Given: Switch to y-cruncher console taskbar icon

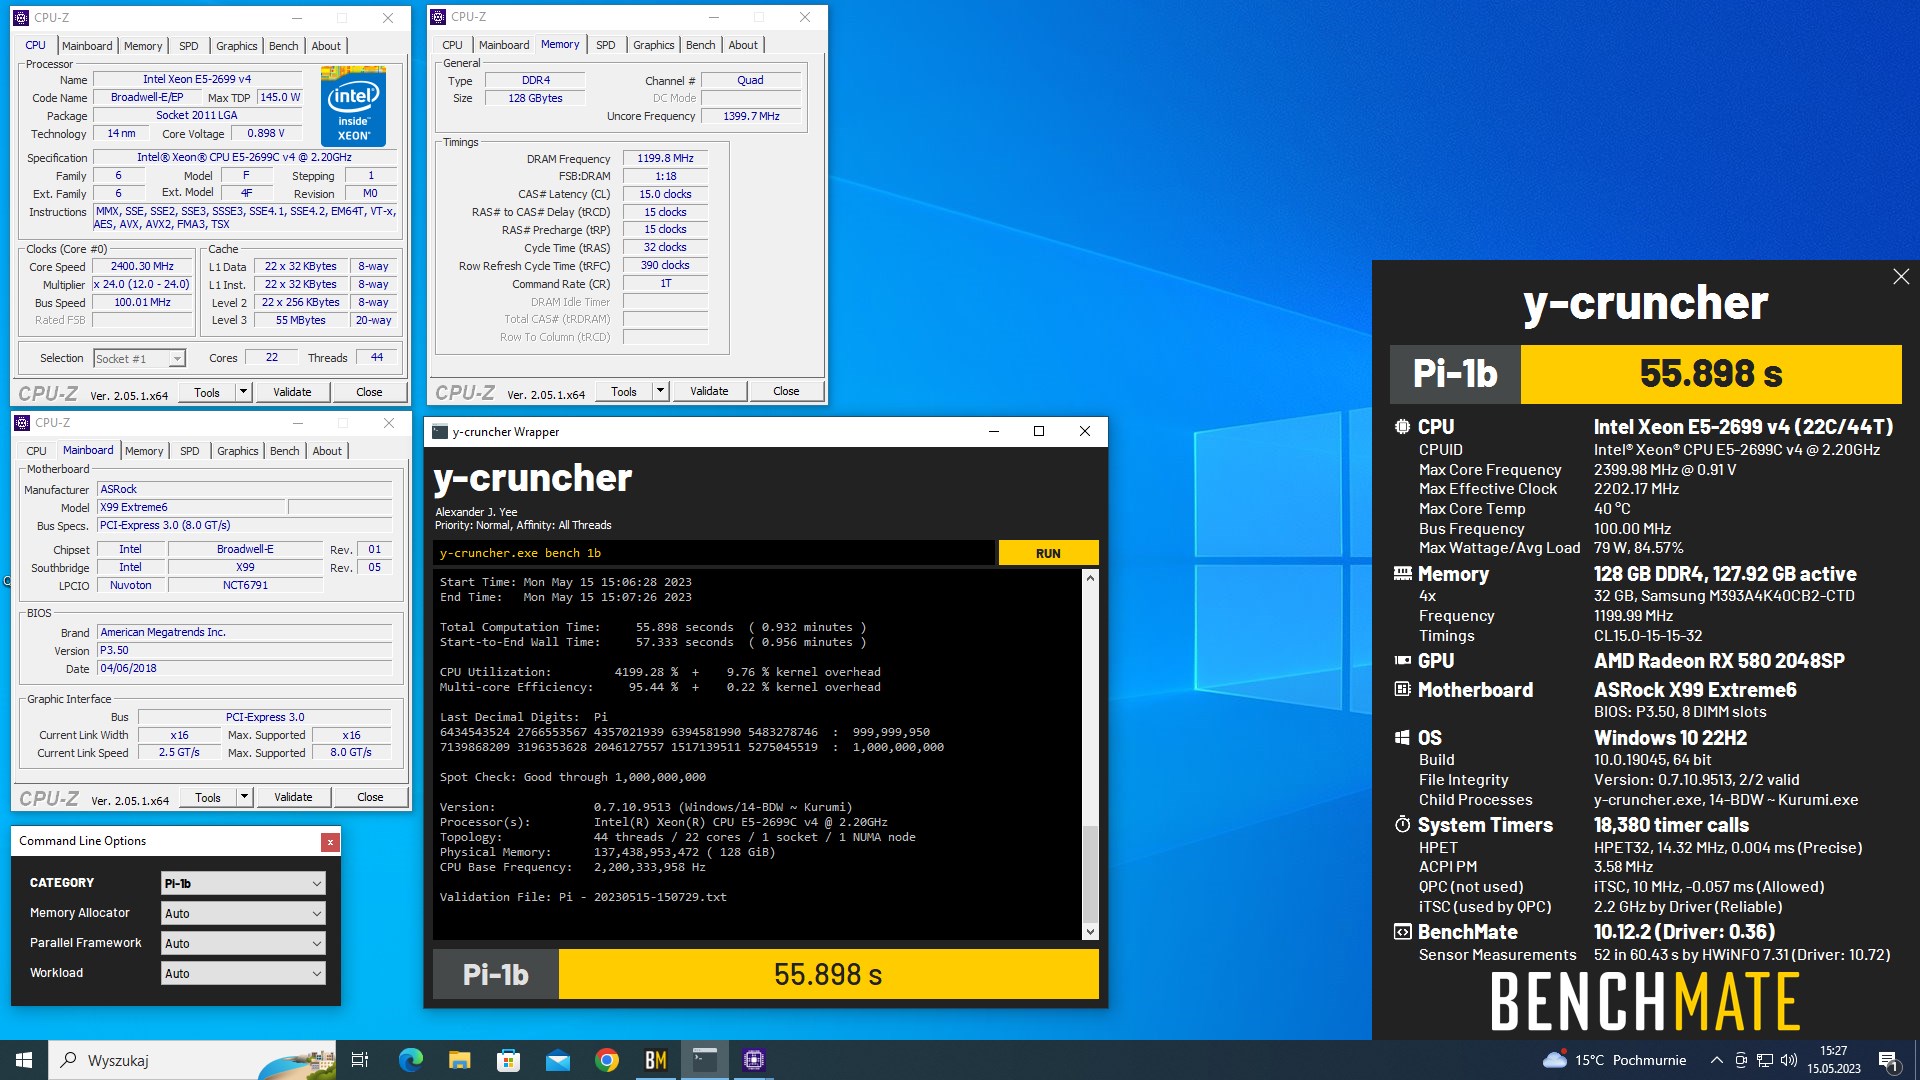Looking at the screenshot, I should [x=705, y=1060].
